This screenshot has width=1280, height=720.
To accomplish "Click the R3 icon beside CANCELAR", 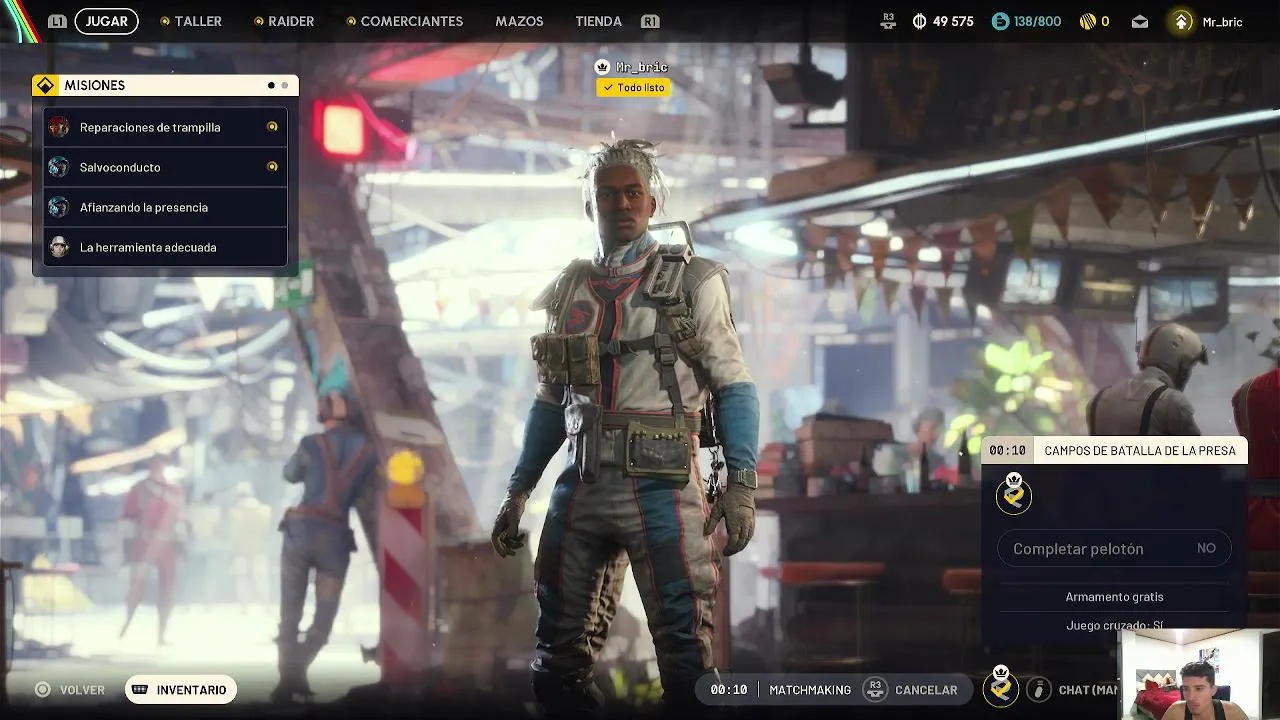I will coord(875,689).
